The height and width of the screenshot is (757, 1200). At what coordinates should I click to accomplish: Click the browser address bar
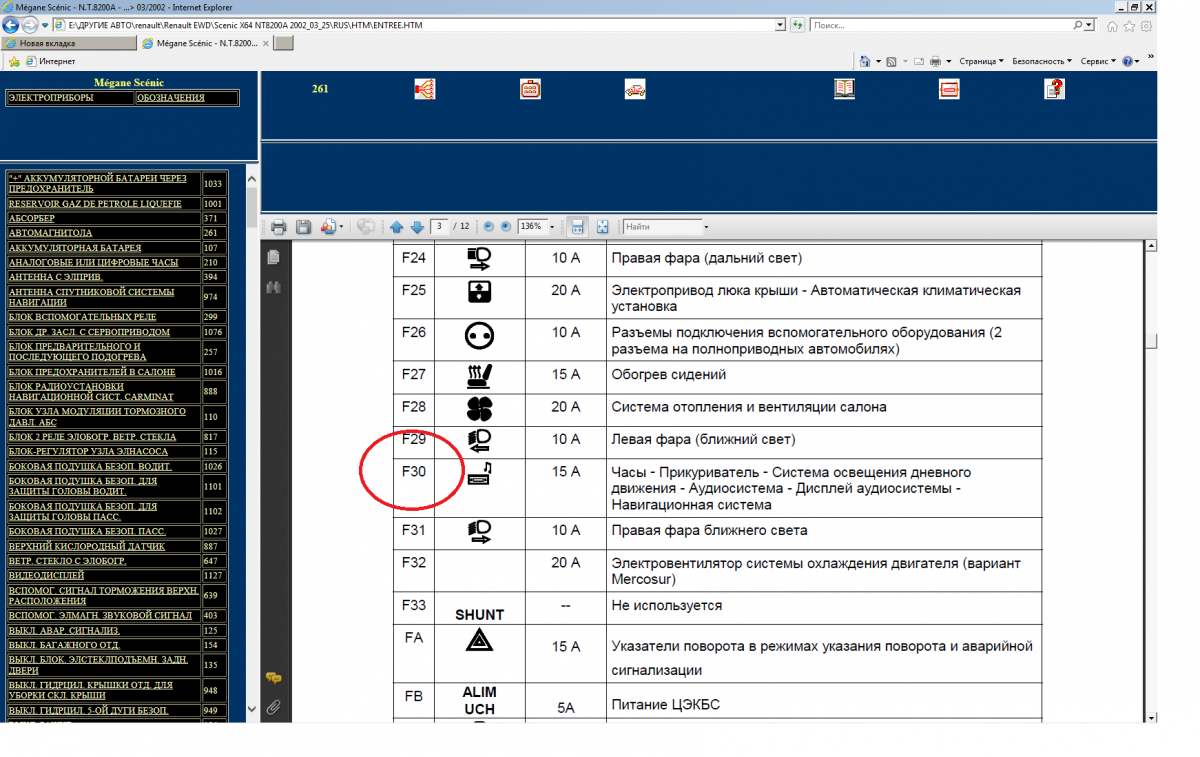click(420, 24)
